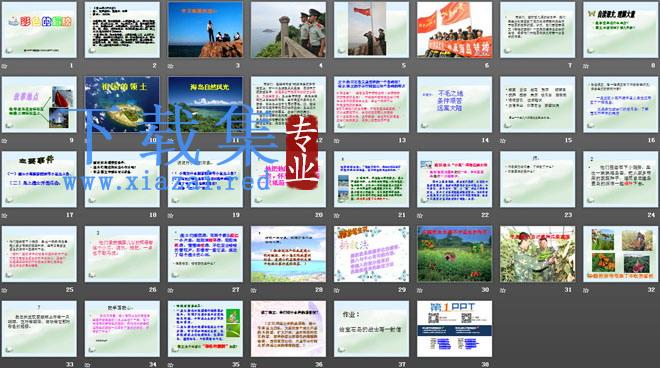Select slide 30 thumbnail with green field
Screen dimensions: 660x368
coord(455,254)
